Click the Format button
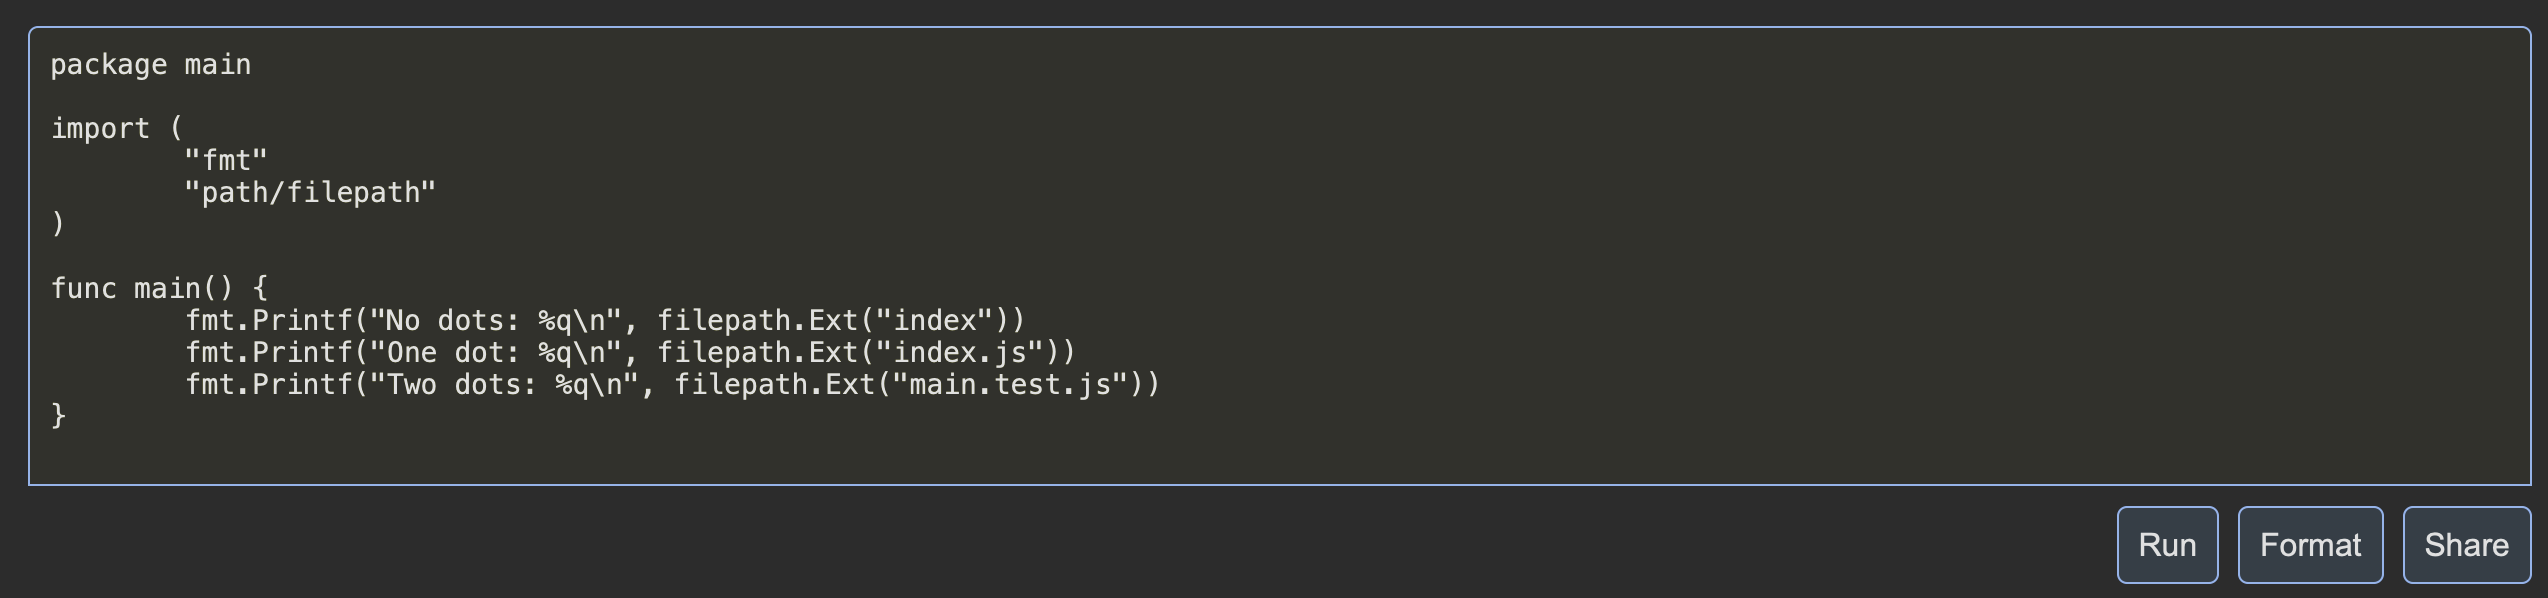This screenshot has width=2548, height=598. point(2310,545)
